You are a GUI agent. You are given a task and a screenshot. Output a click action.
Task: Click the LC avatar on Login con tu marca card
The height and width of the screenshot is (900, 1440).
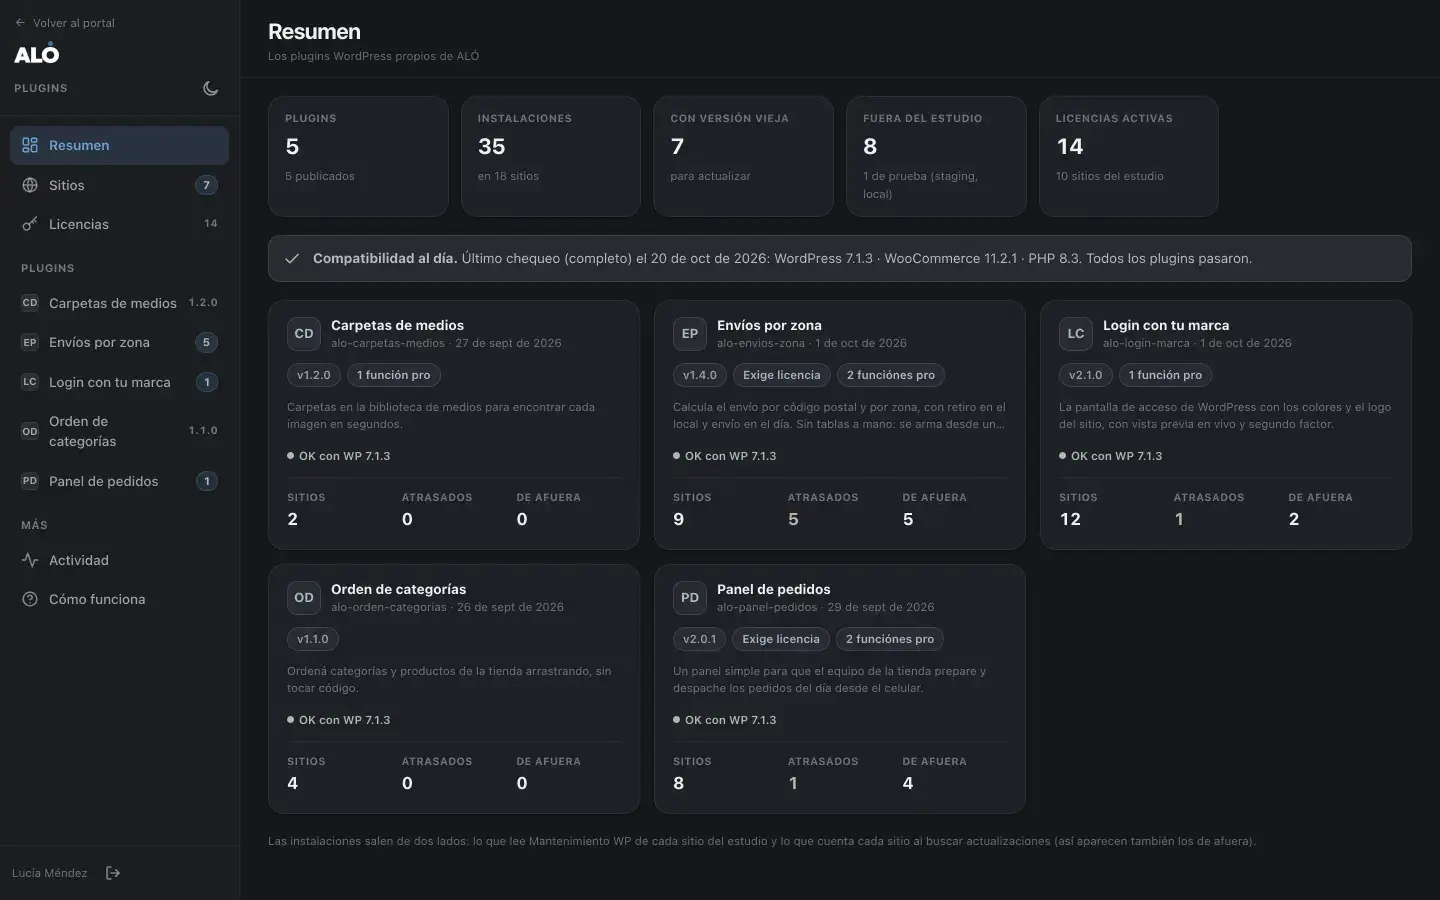click(1076, 334)
